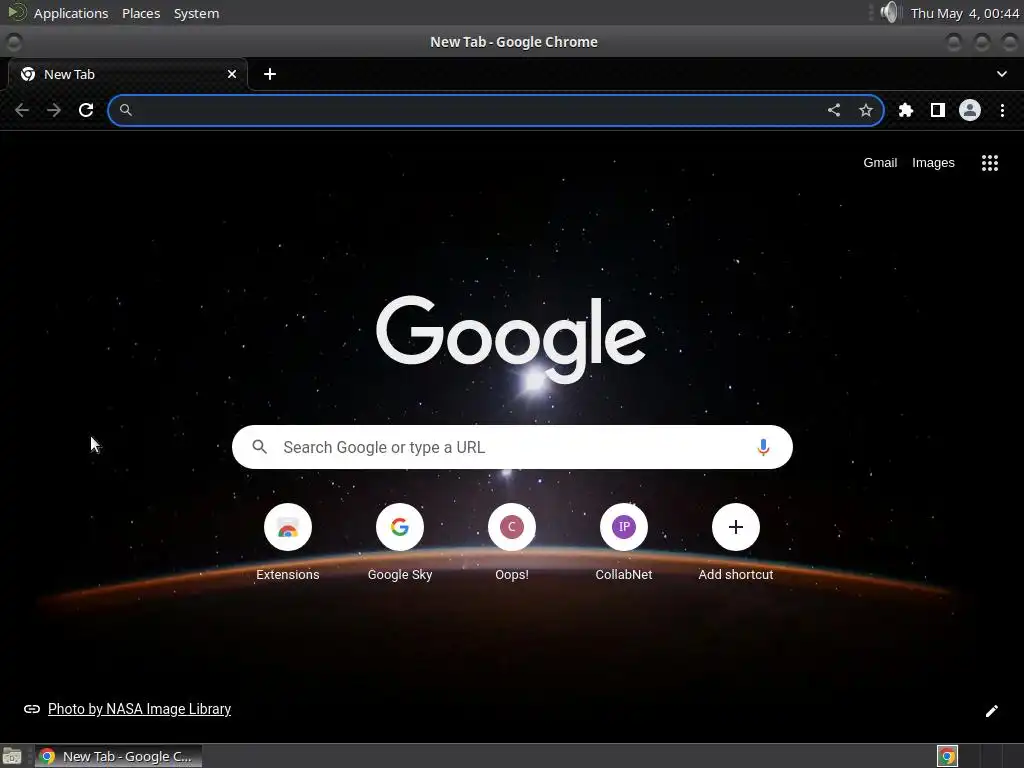Image resolution: width=1024 pixels, height=768 pixels.
Task: Open Gmail link
Action: 880,163
